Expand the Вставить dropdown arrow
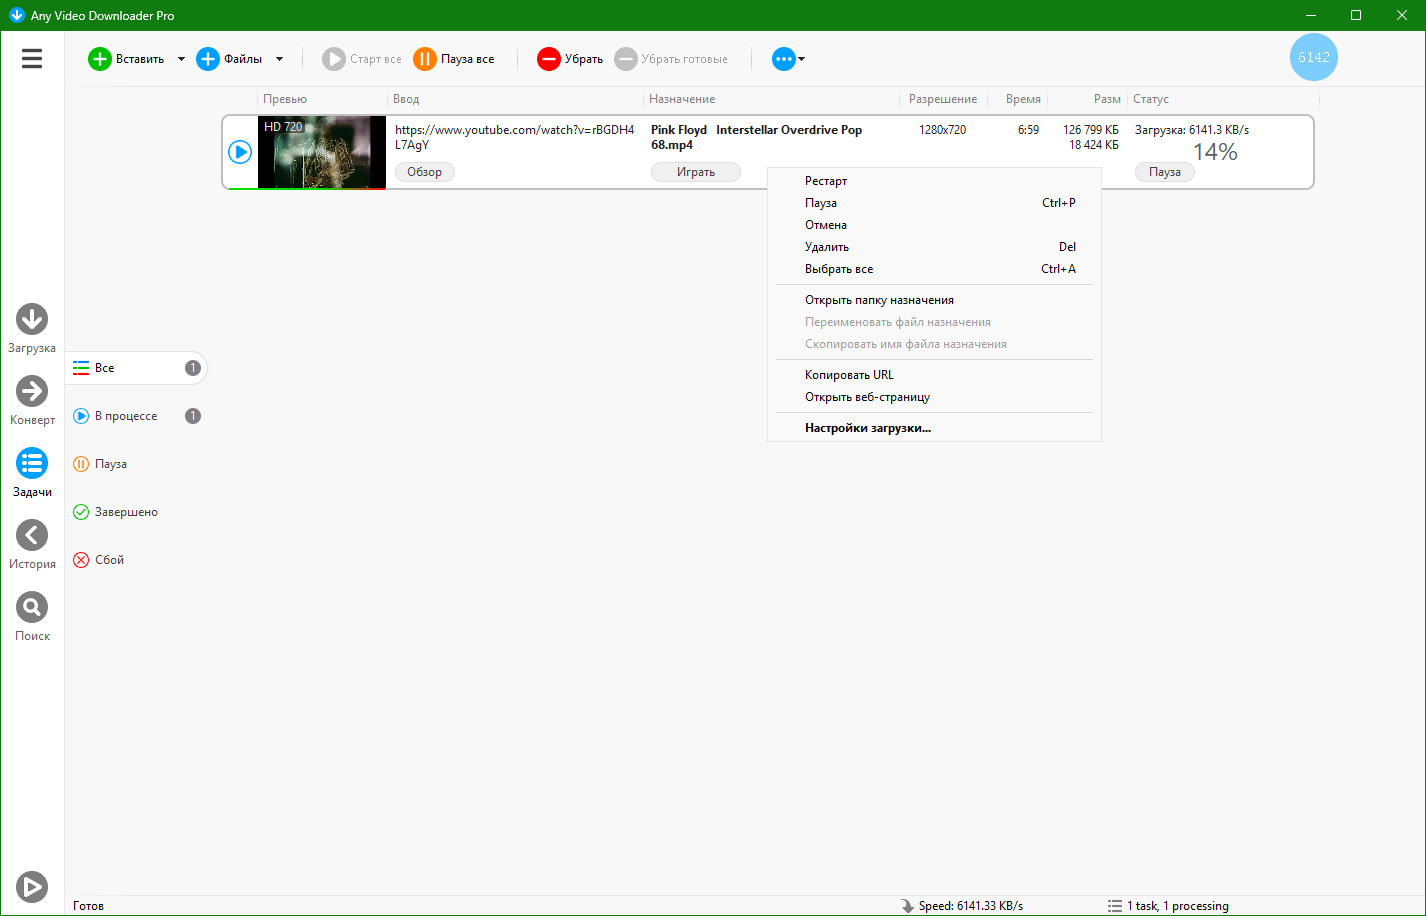The width and height of the screenshot is (1426, 916). click(181, 59)
